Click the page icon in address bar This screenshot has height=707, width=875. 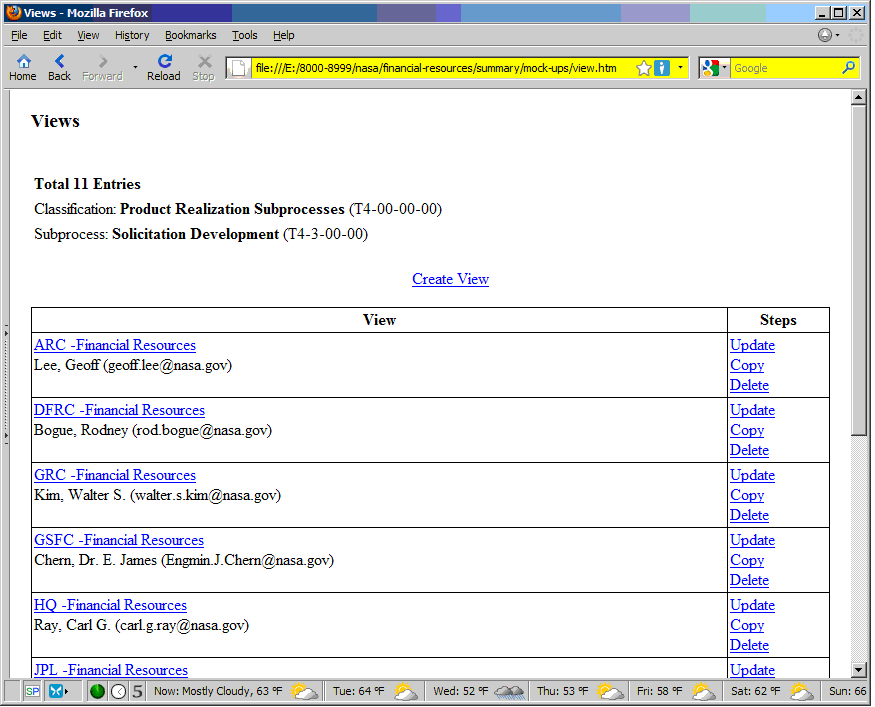point(238,68)
